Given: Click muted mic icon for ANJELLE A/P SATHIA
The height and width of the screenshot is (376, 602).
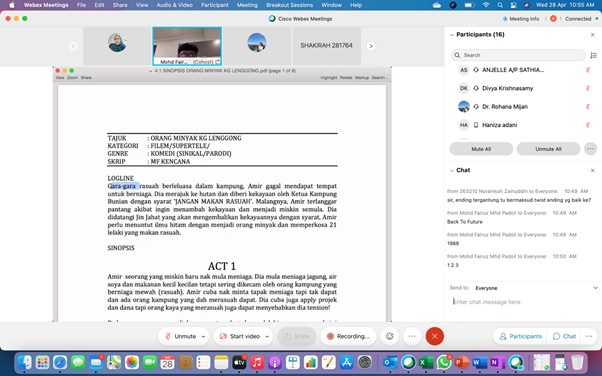Looking at the screenshot, I should coord(587,70).
